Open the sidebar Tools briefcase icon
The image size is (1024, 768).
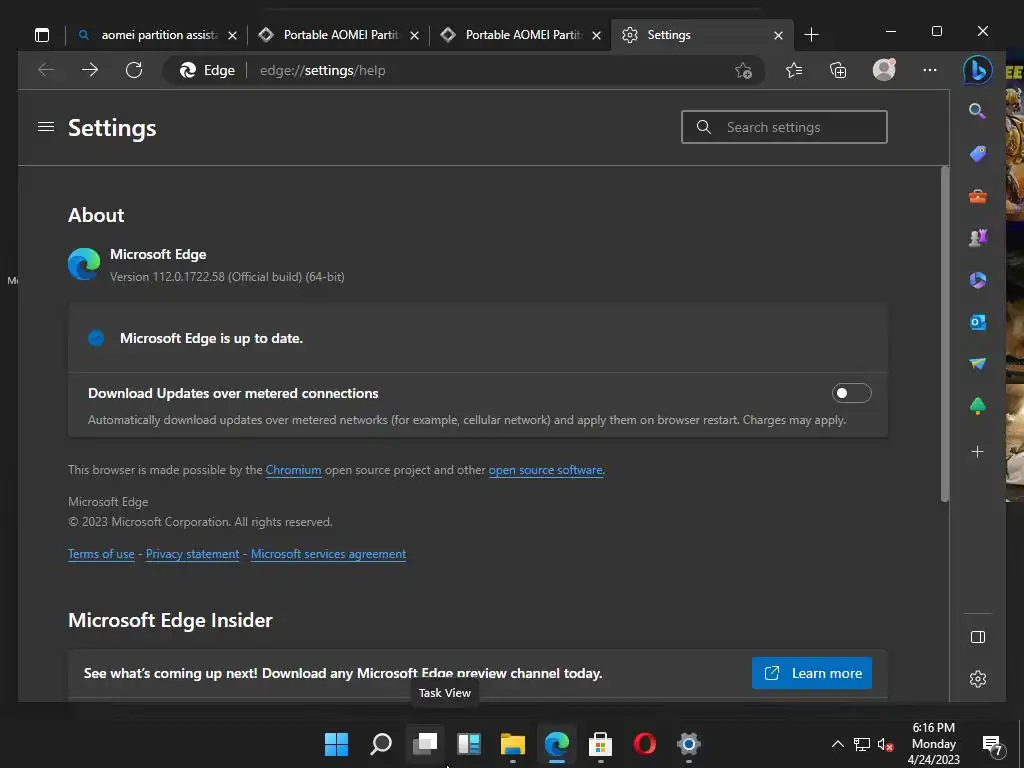click(978, 196)
